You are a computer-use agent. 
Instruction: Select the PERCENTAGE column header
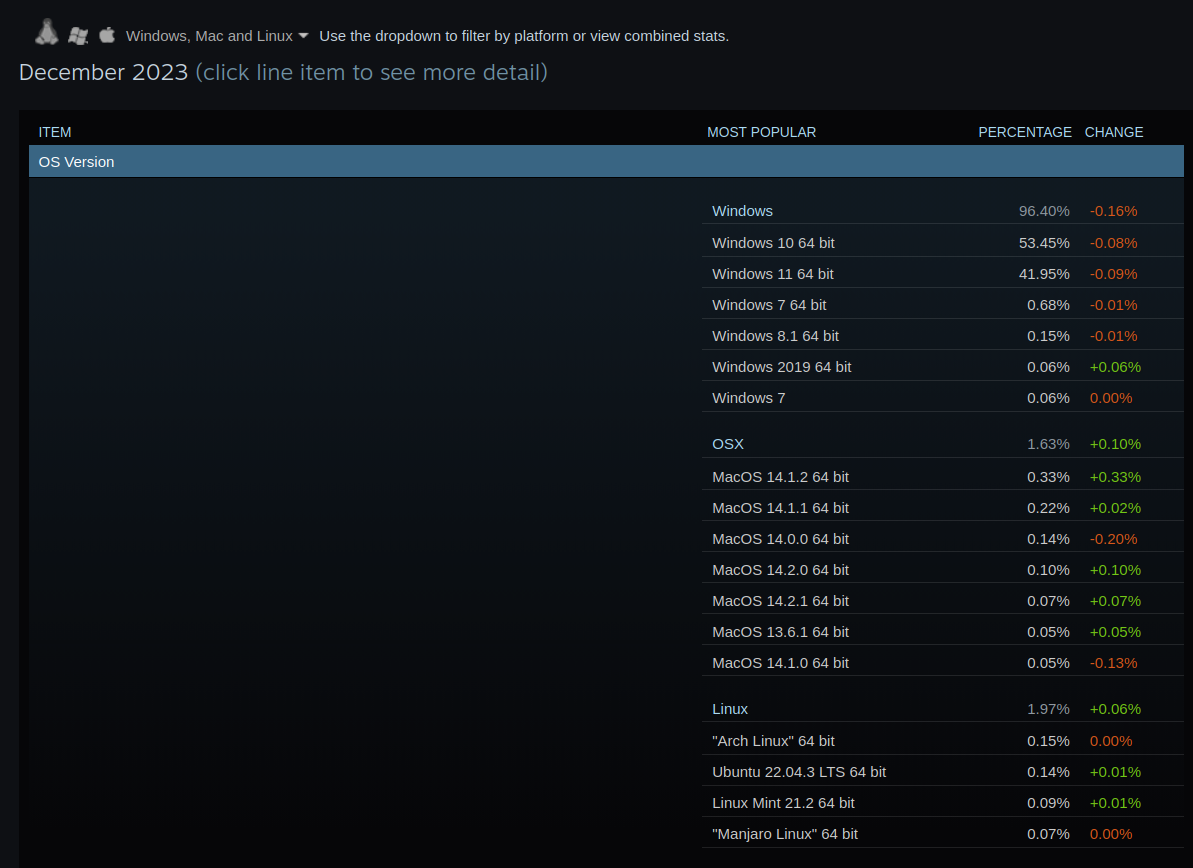[x=1025, y=132]
